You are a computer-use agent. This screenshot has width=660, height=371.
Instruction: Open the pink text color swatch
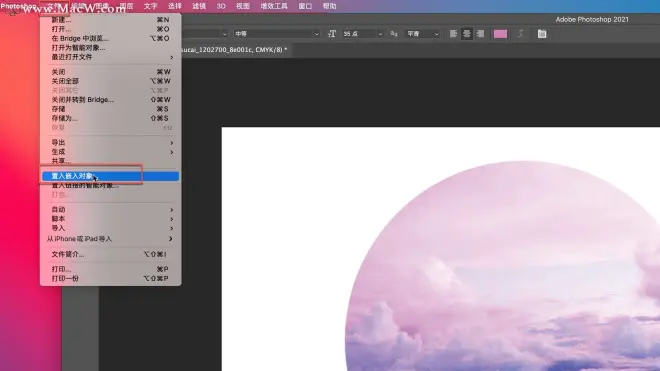coord(500,34)
